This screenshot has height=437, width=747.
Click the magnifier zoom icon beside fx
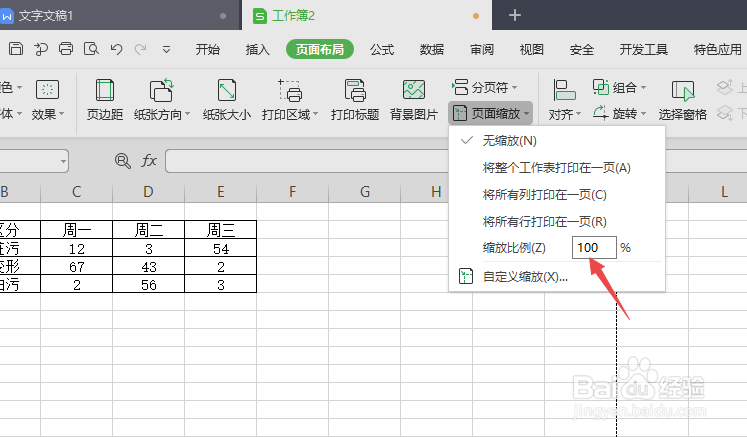pos(123,161)
